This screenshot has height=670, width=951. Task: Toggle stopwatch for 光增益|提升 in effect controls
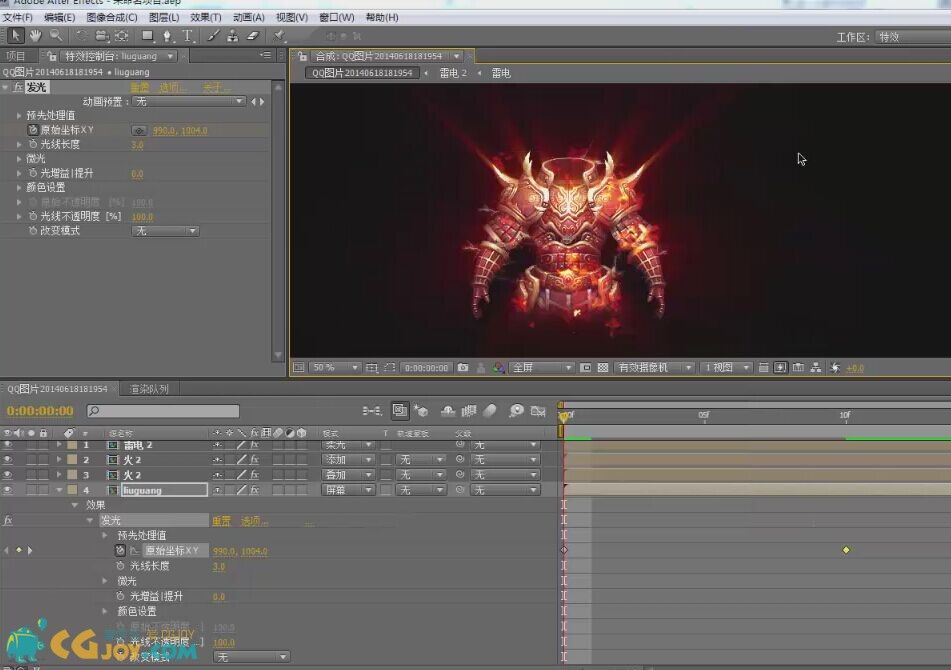click(33, 173)
